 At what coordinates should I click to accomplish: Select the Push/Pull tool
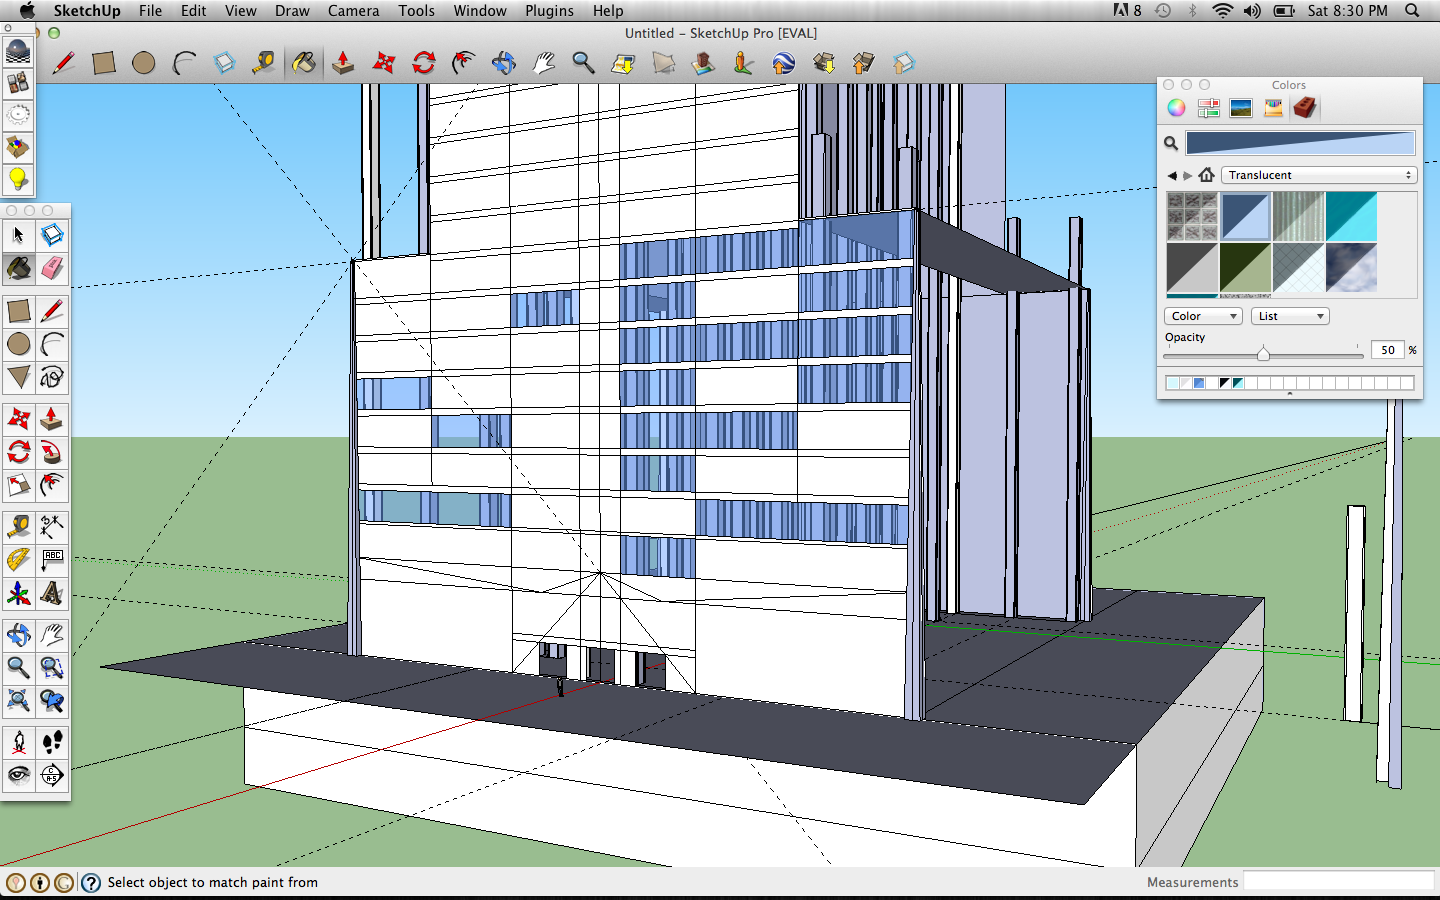(x=52, y=419)
